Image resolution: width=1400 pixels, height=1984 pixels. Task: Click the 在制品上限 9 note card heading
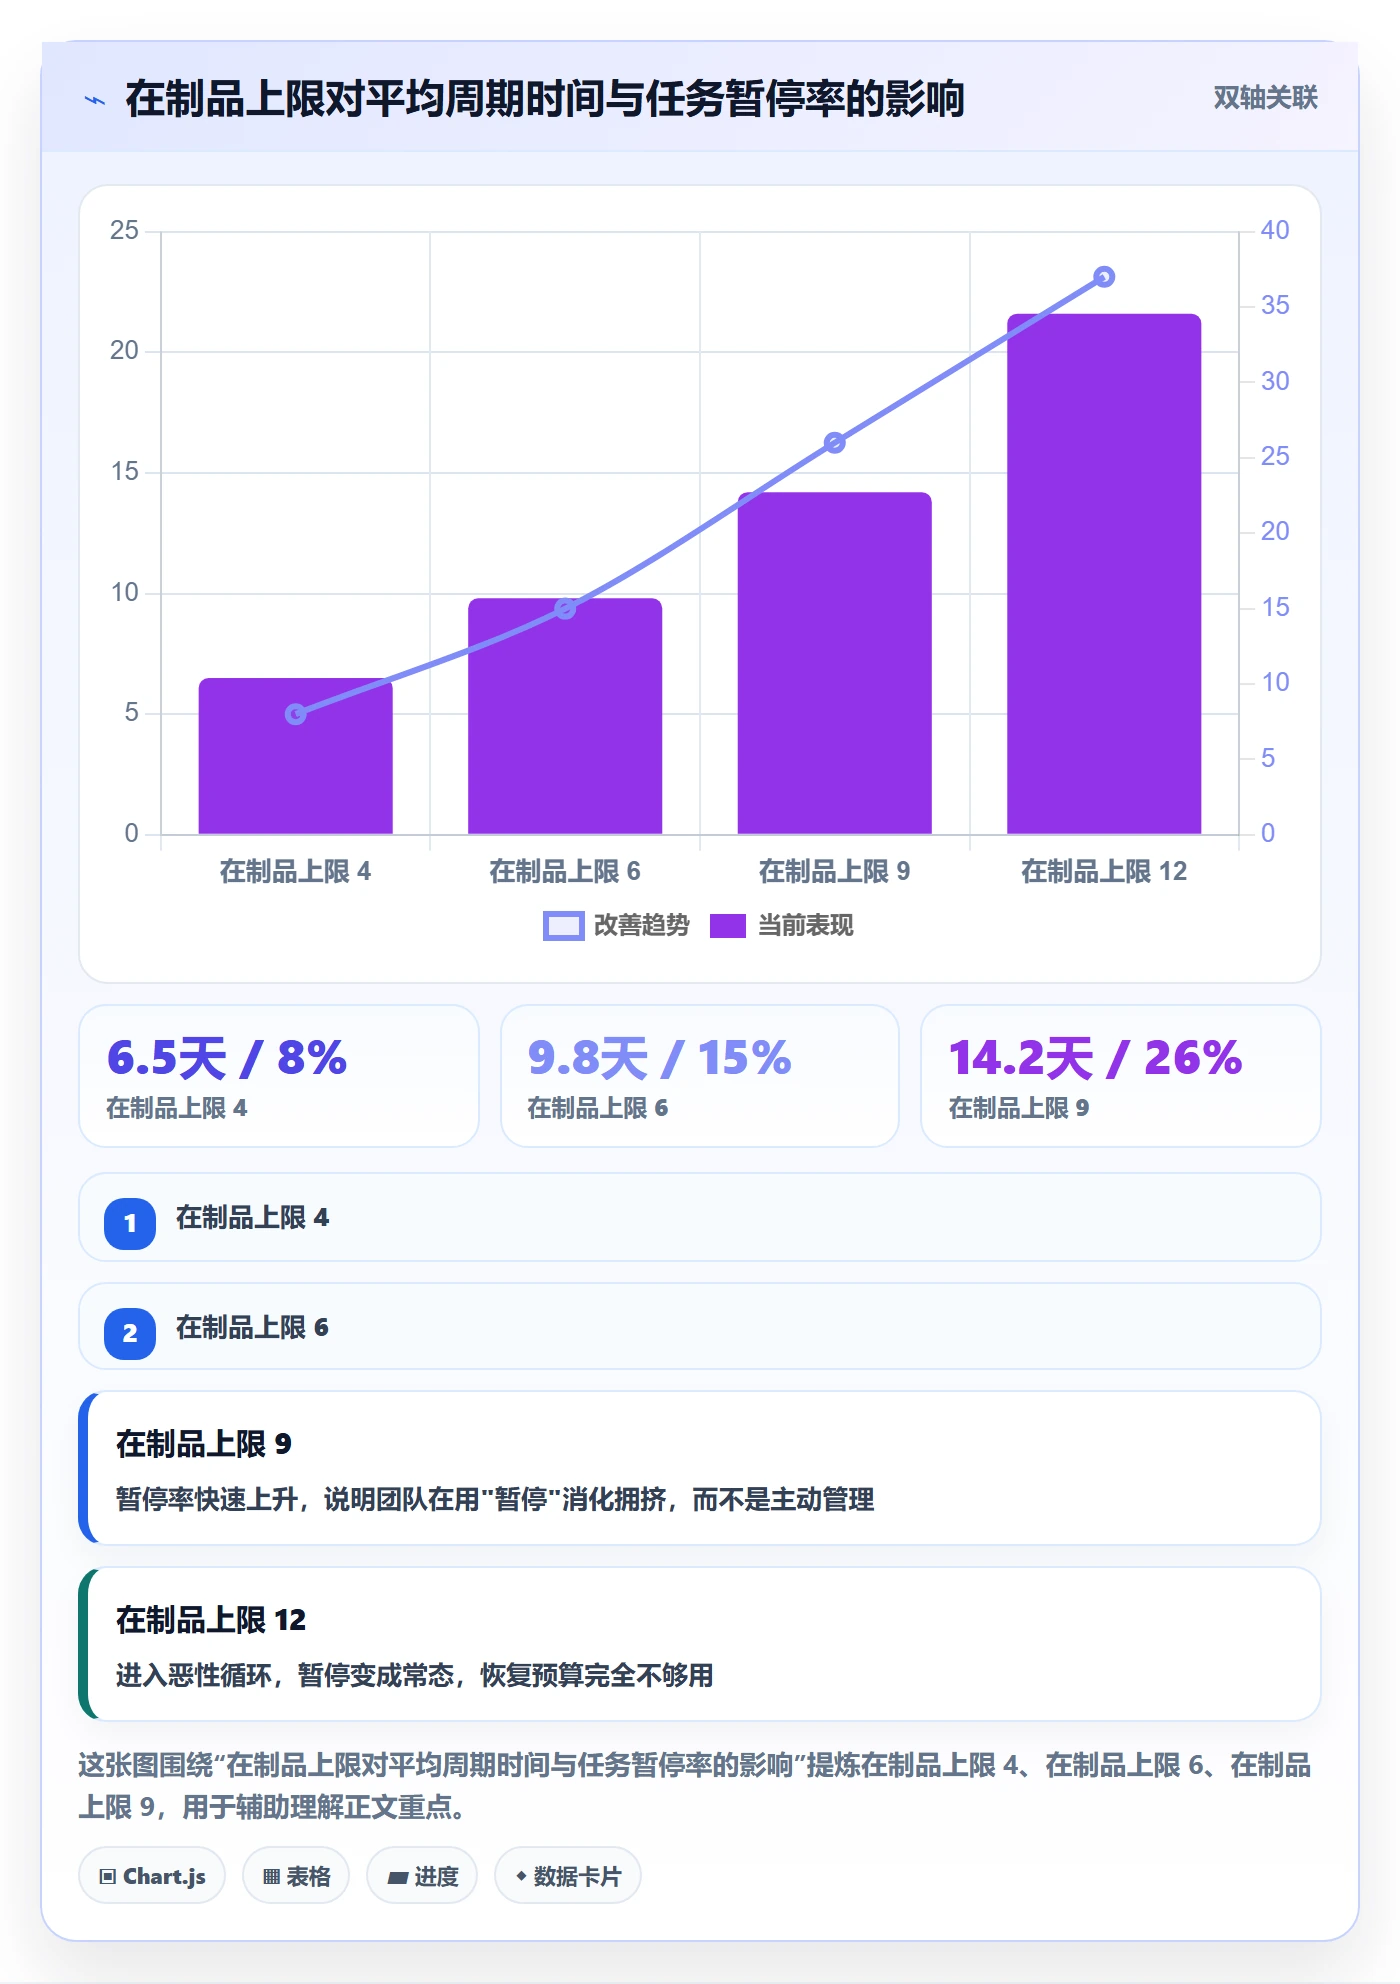coord(204,1444)
